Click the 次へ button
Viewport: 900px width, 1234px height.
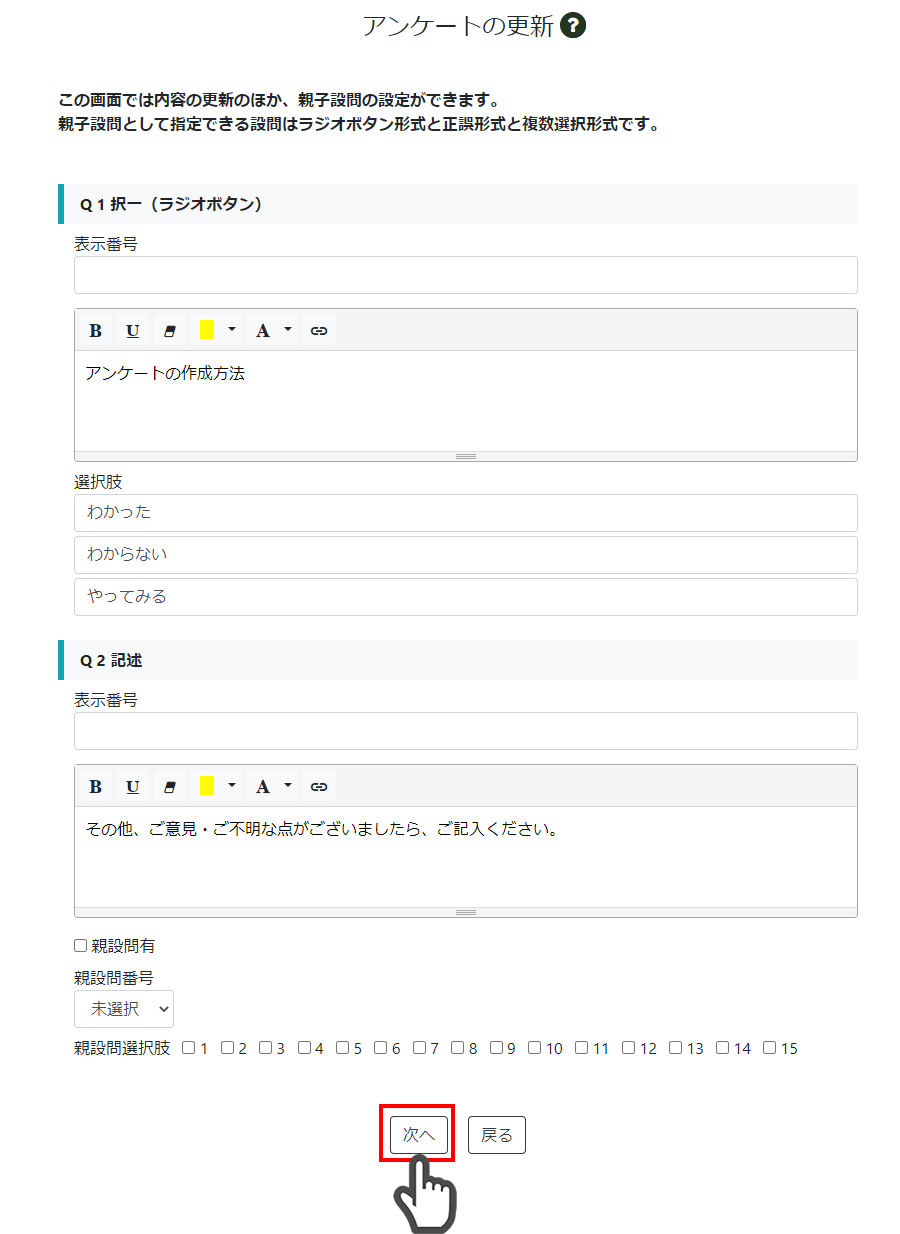418,1135
